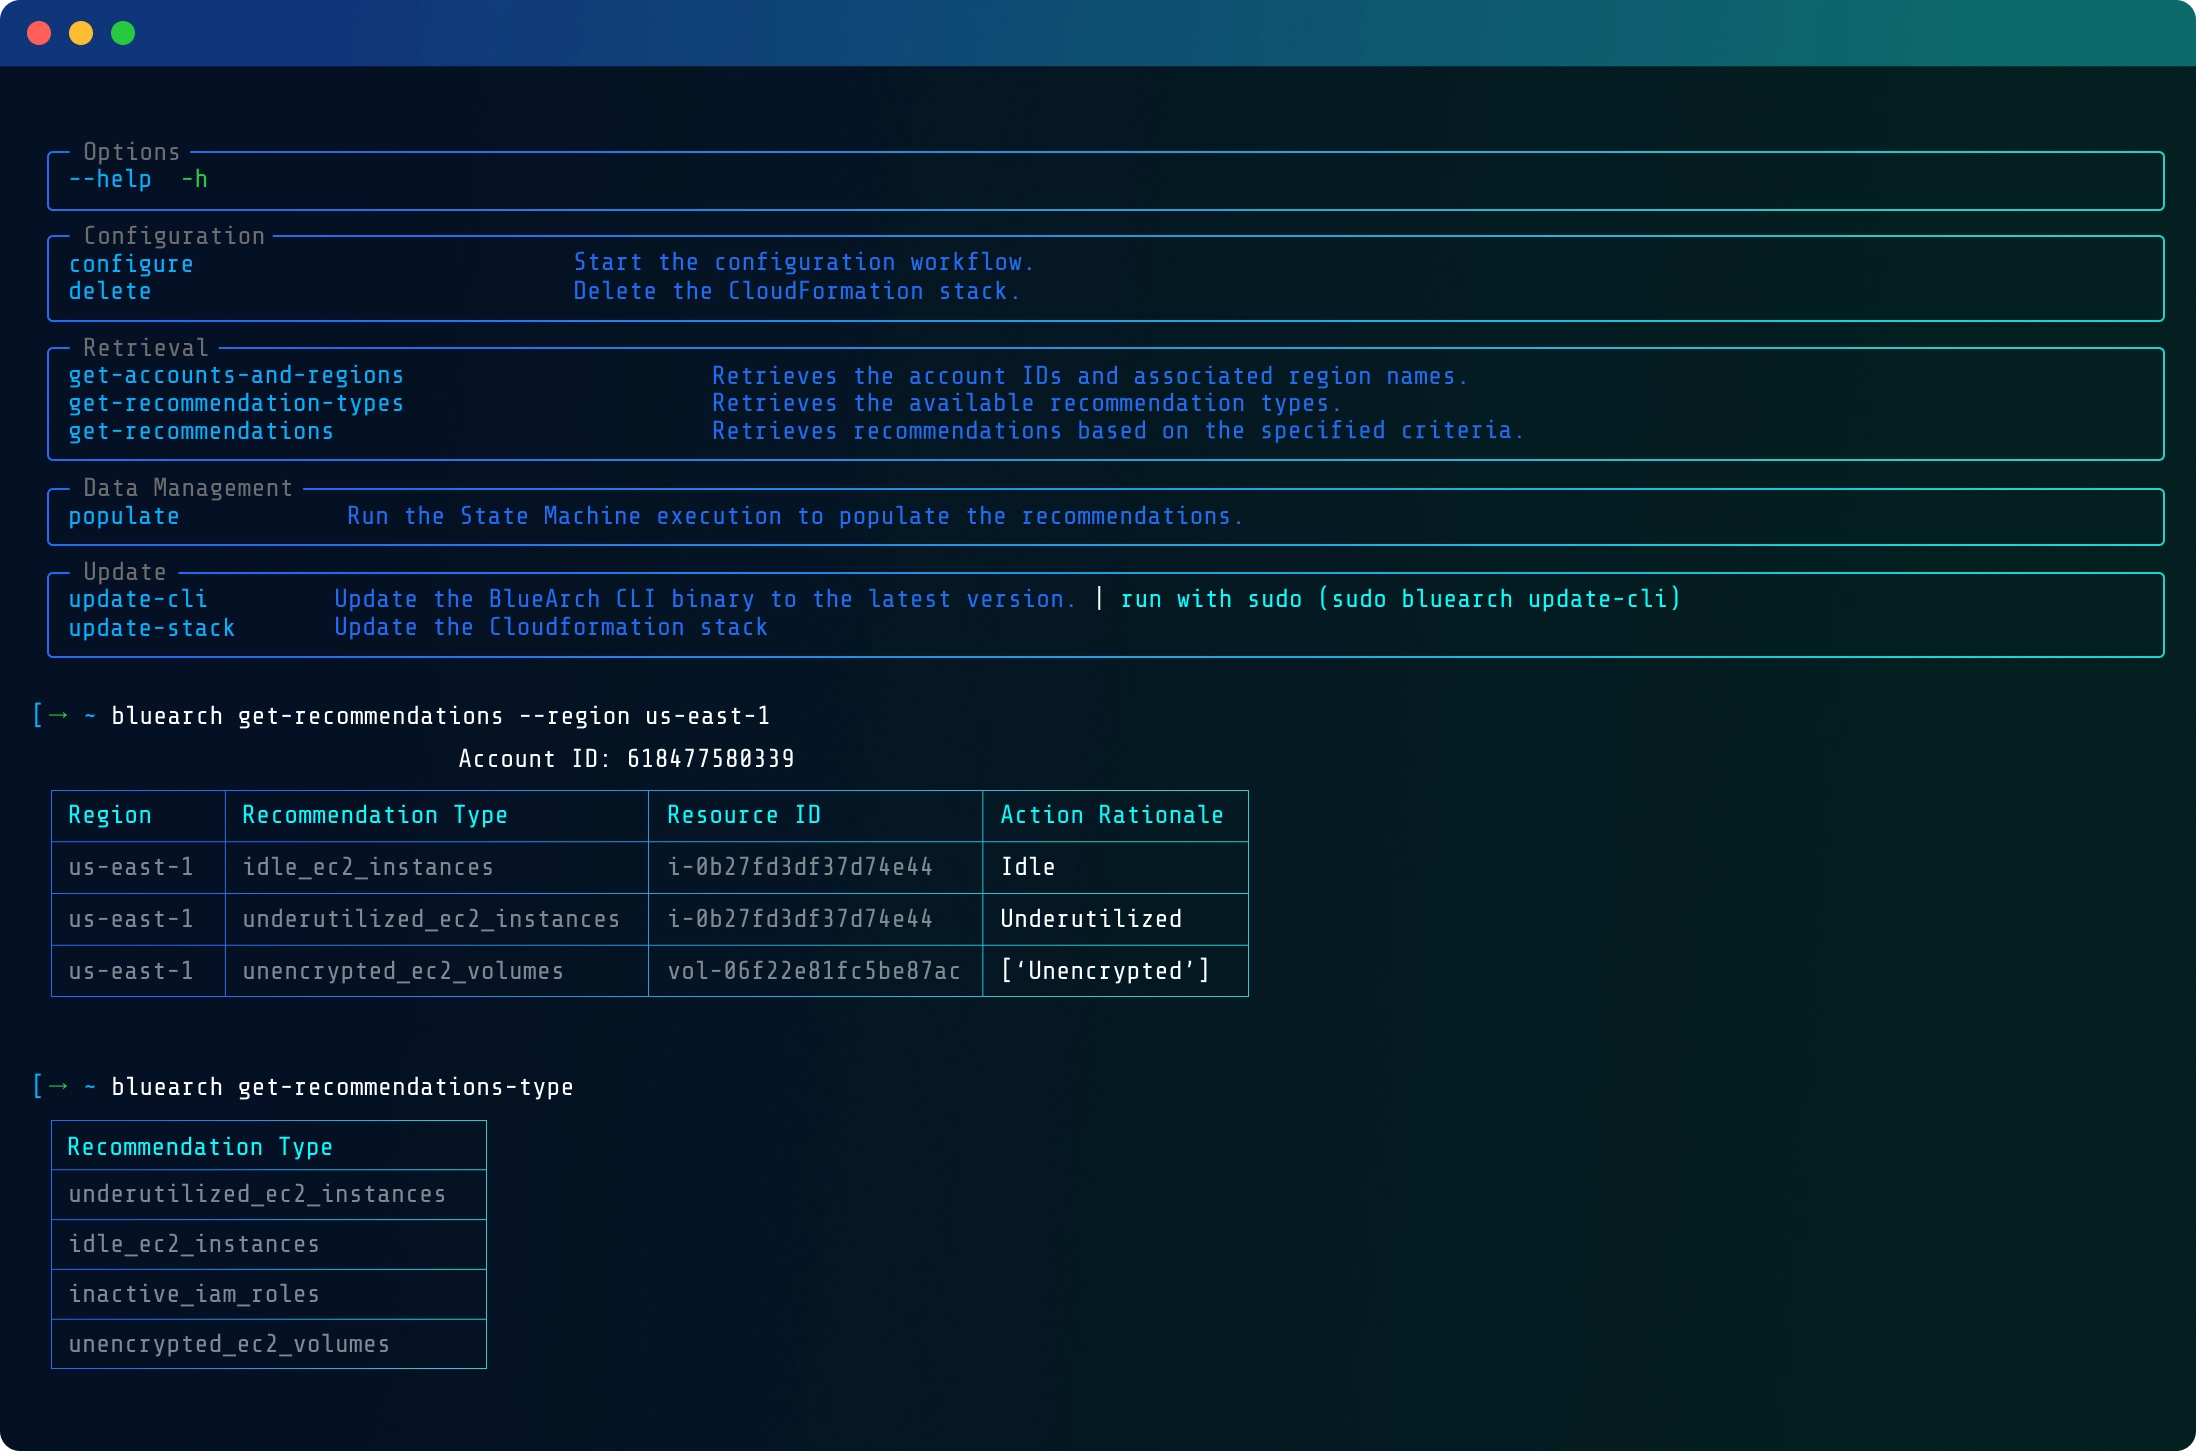
Task: Select the Account ID 618477580339 text
Action: tap(626, 758)
